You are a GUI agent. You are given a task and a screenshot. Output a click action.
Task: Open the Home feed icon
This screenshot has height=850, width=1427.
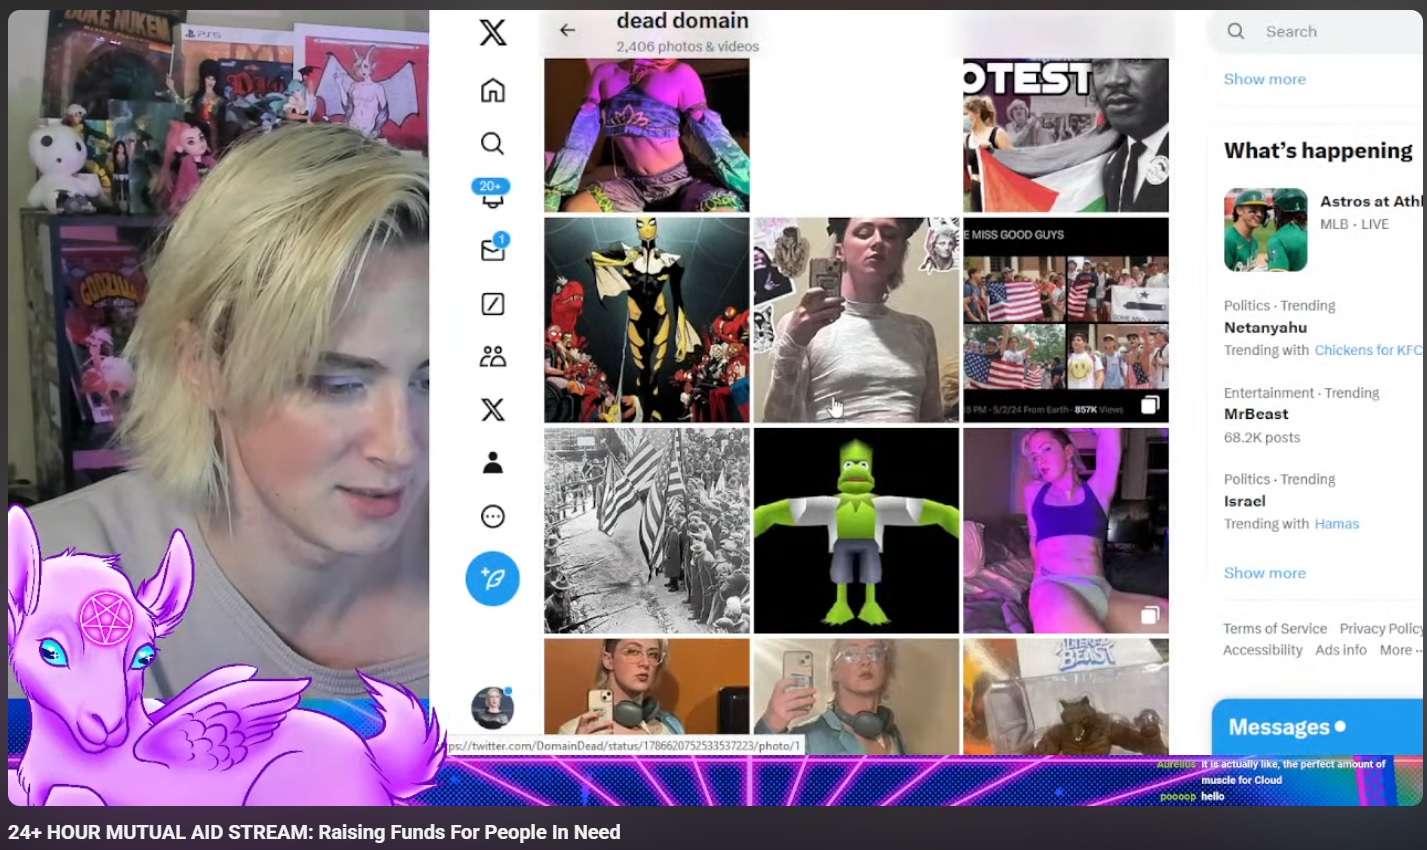coord(492,90)
